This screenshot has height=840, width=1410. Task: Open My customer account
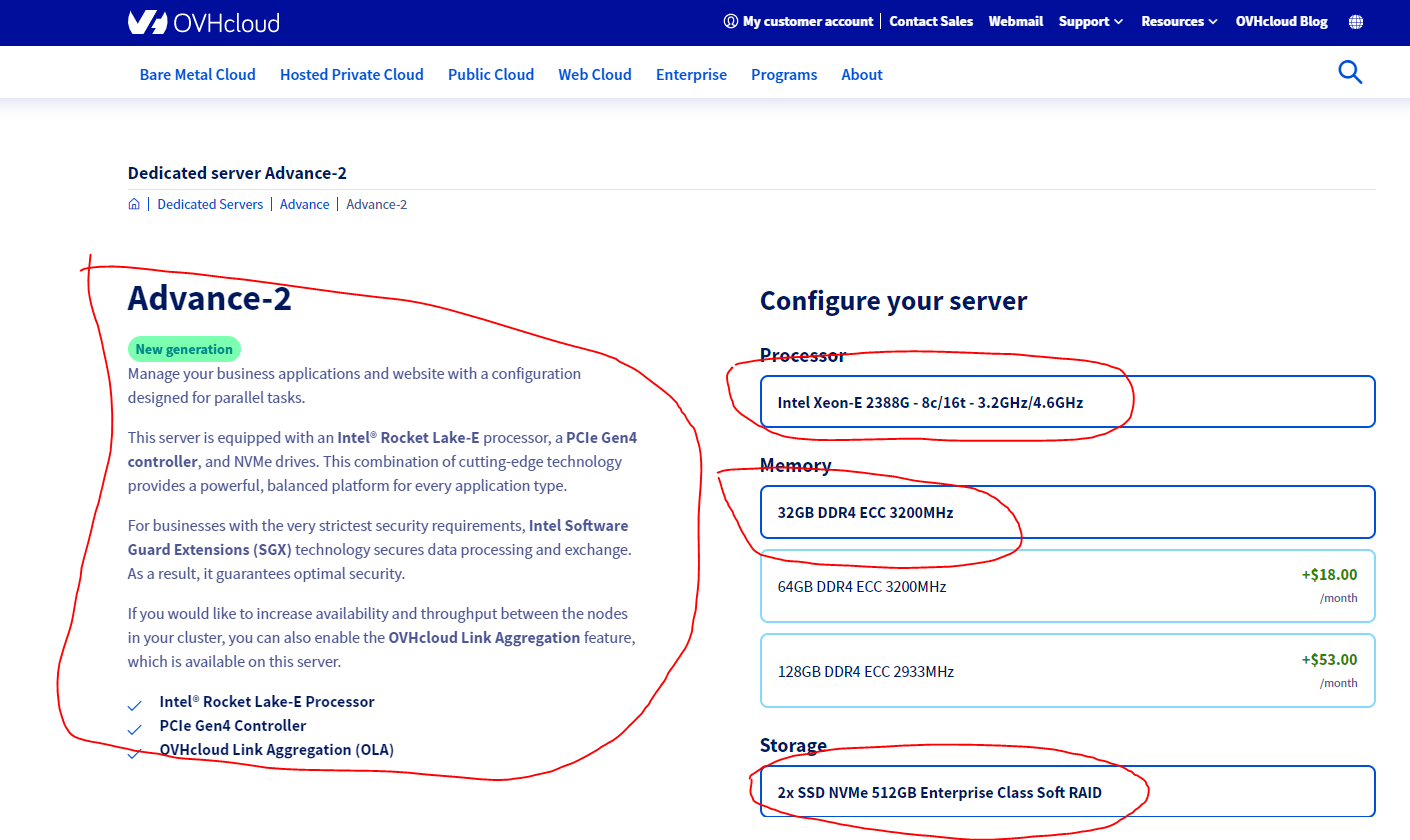tap(798, 21)
